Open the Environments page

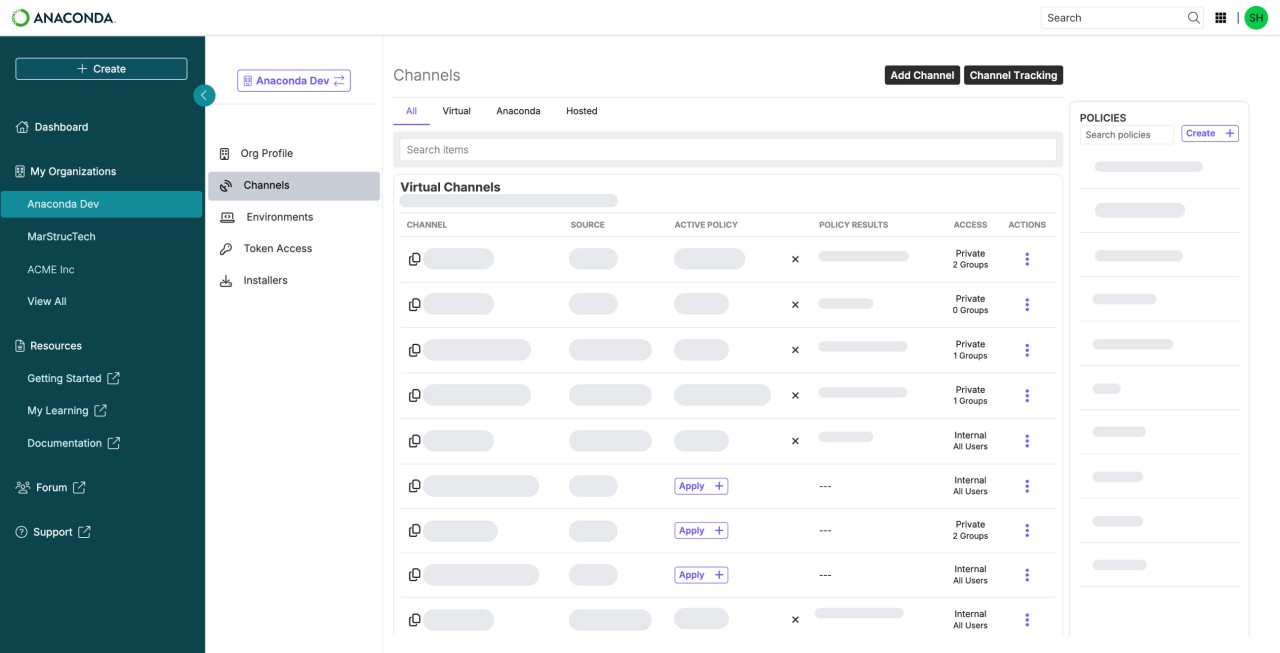pos(279,217)
